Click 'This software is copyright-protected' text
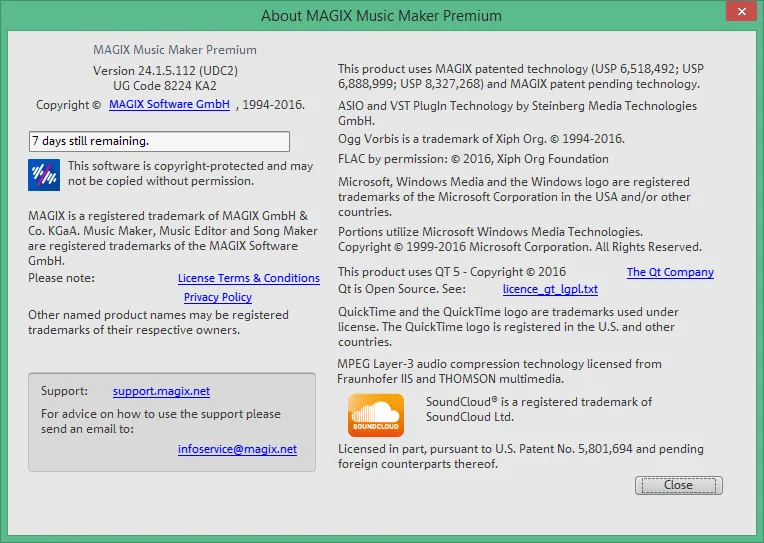Image resolution: width=764 pixels, height=543 pixels. pyautogui.click(x=190, y=174)
